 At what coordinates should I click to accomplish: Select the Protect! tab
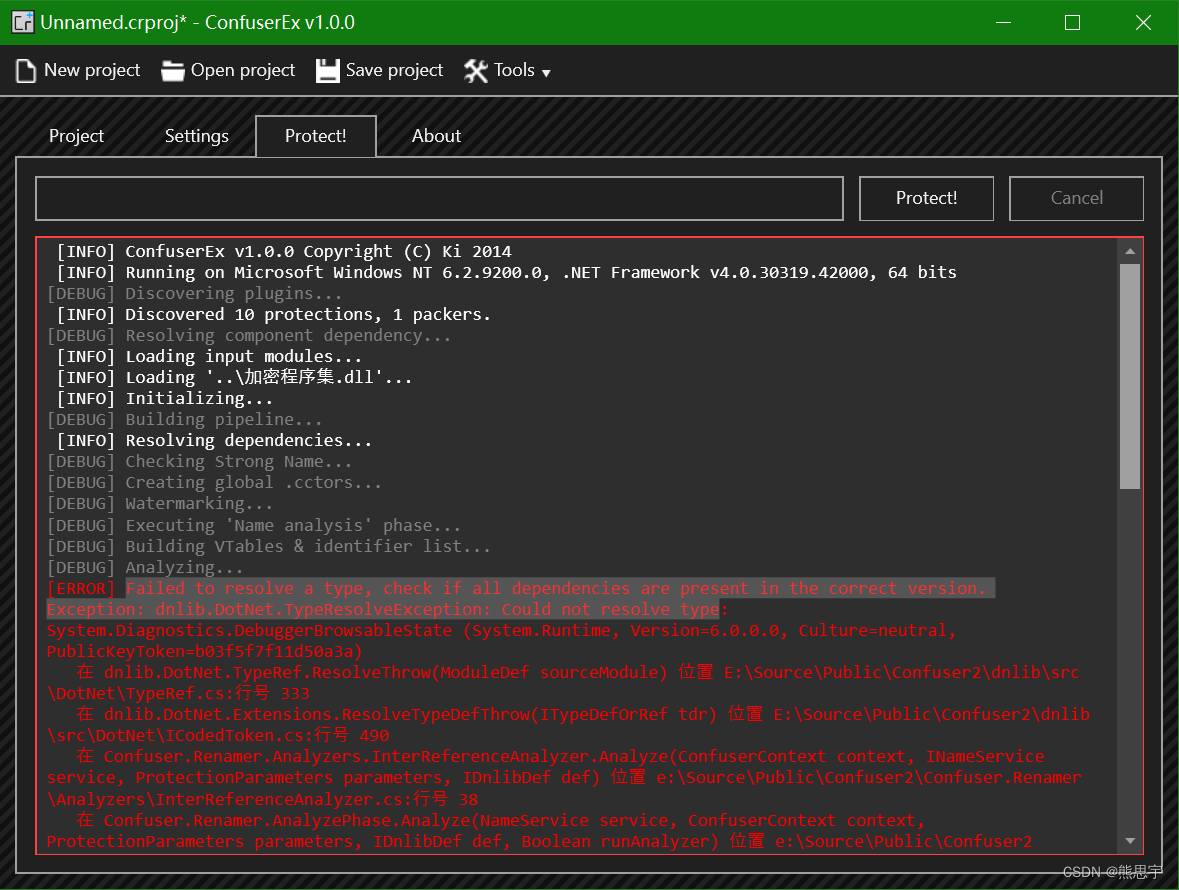click(316, 136)
